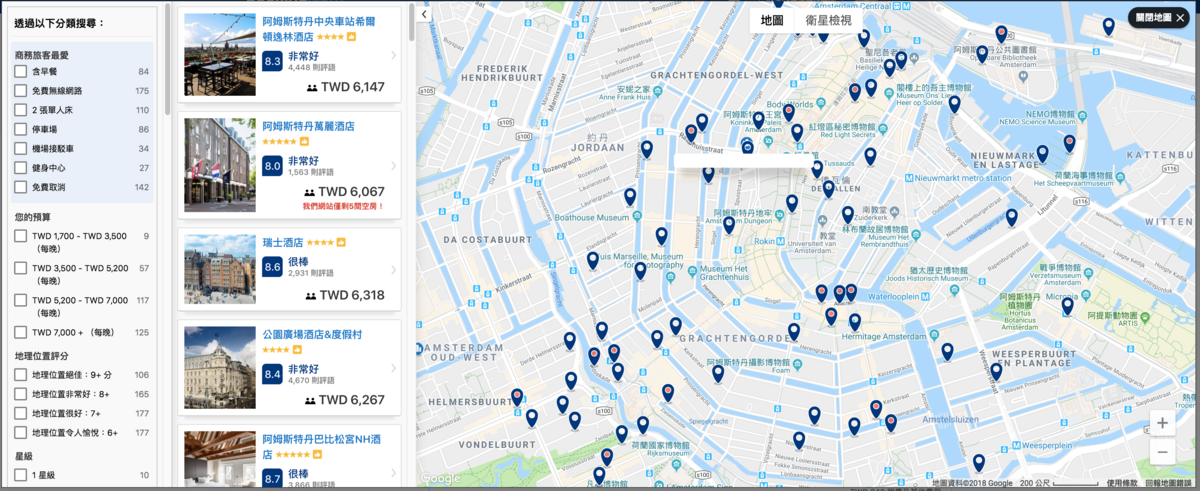This screenshot has height=491, width=1200.
Task: Open the 阿姆斯特丹萬麗酒店 hotel link
Action: click(308, 127)
